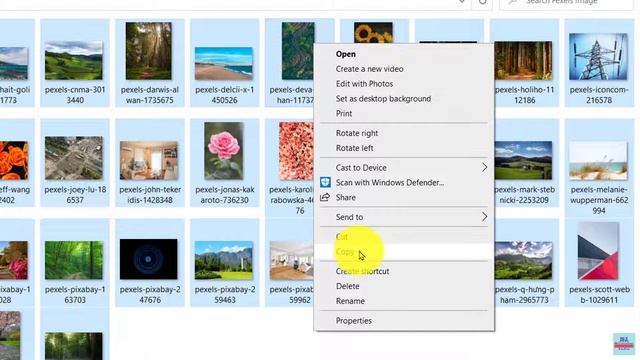The width and height of the screenshot is (640, 360).
Task: Click file name pexels-joey-lu-186537
Action: point(75,195)
